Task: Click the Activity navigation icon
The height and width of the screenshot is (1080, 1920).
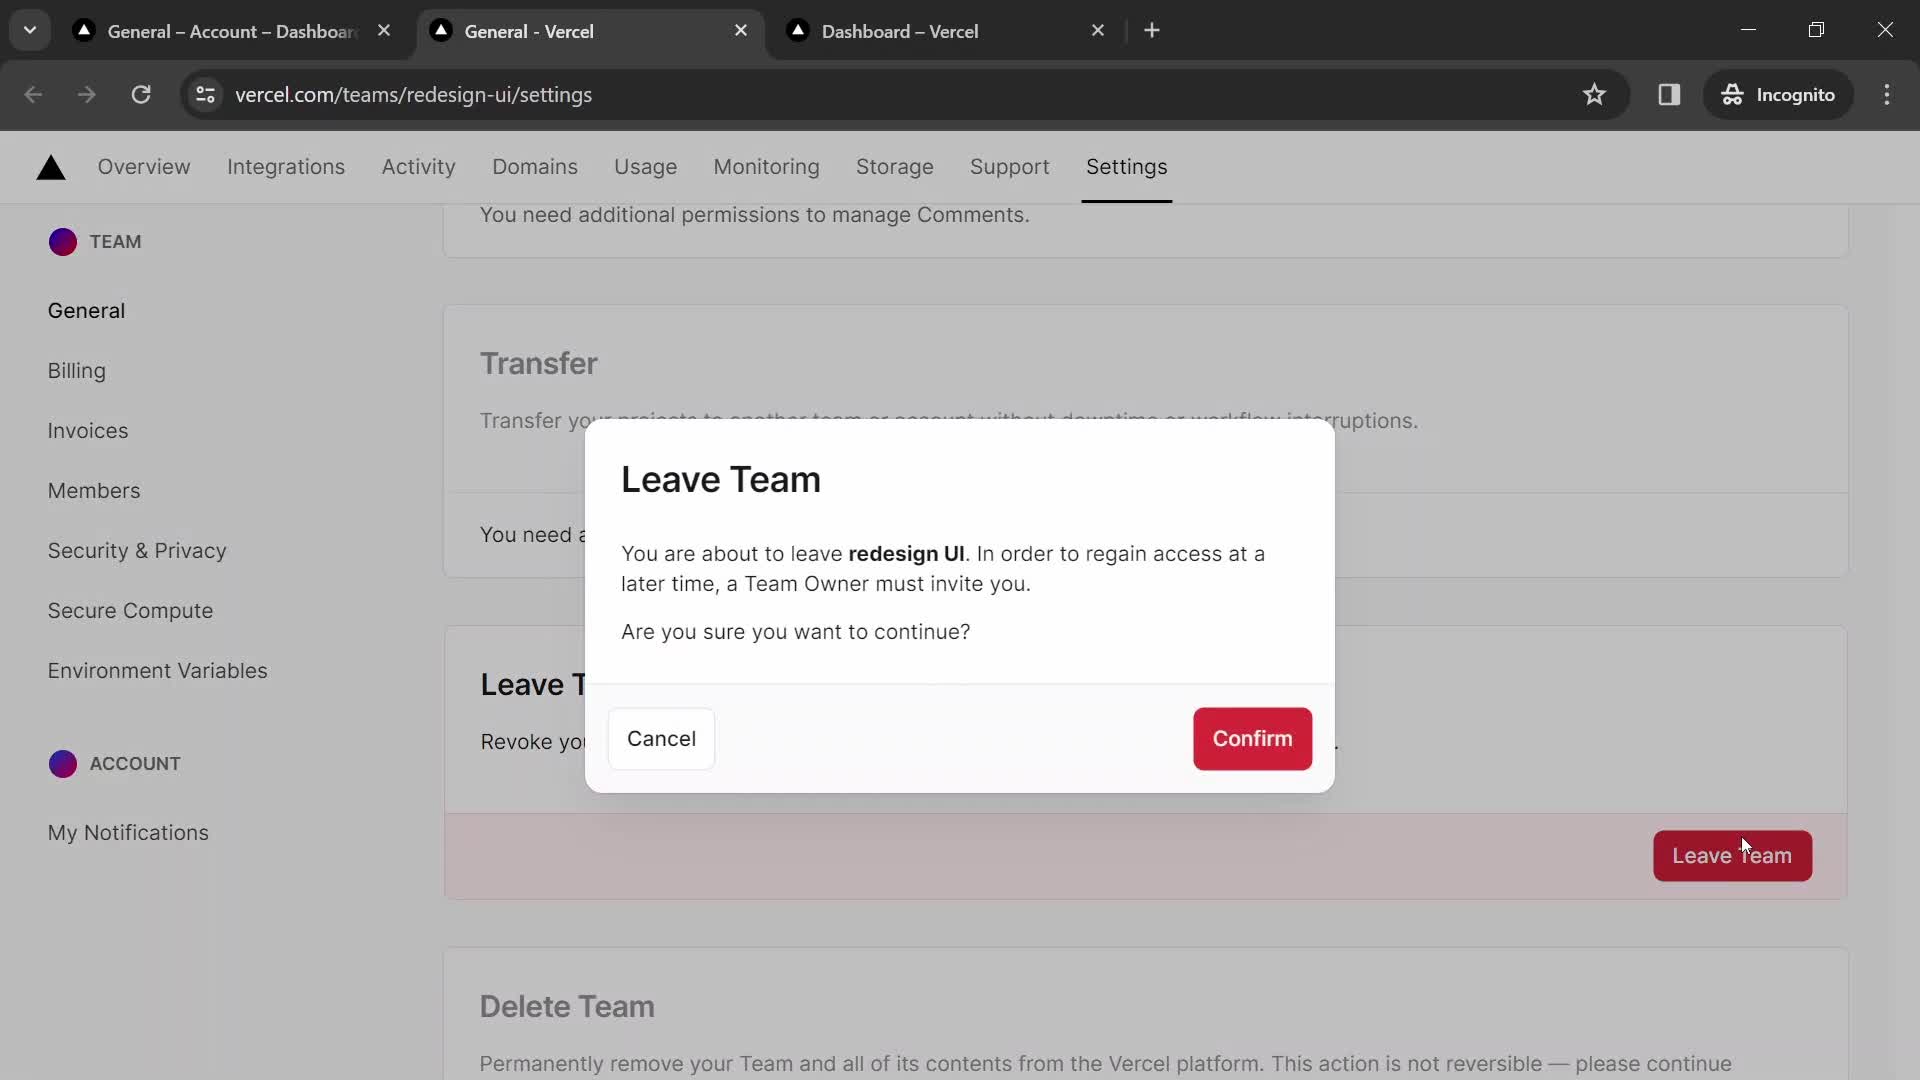Action: click(418, 166)
